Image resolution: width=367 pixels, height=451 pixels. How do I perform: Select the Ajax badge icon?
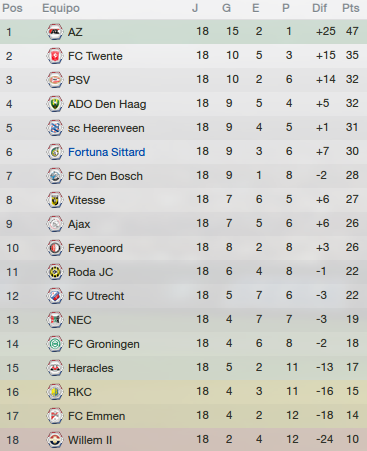click(x=55, y=224)
